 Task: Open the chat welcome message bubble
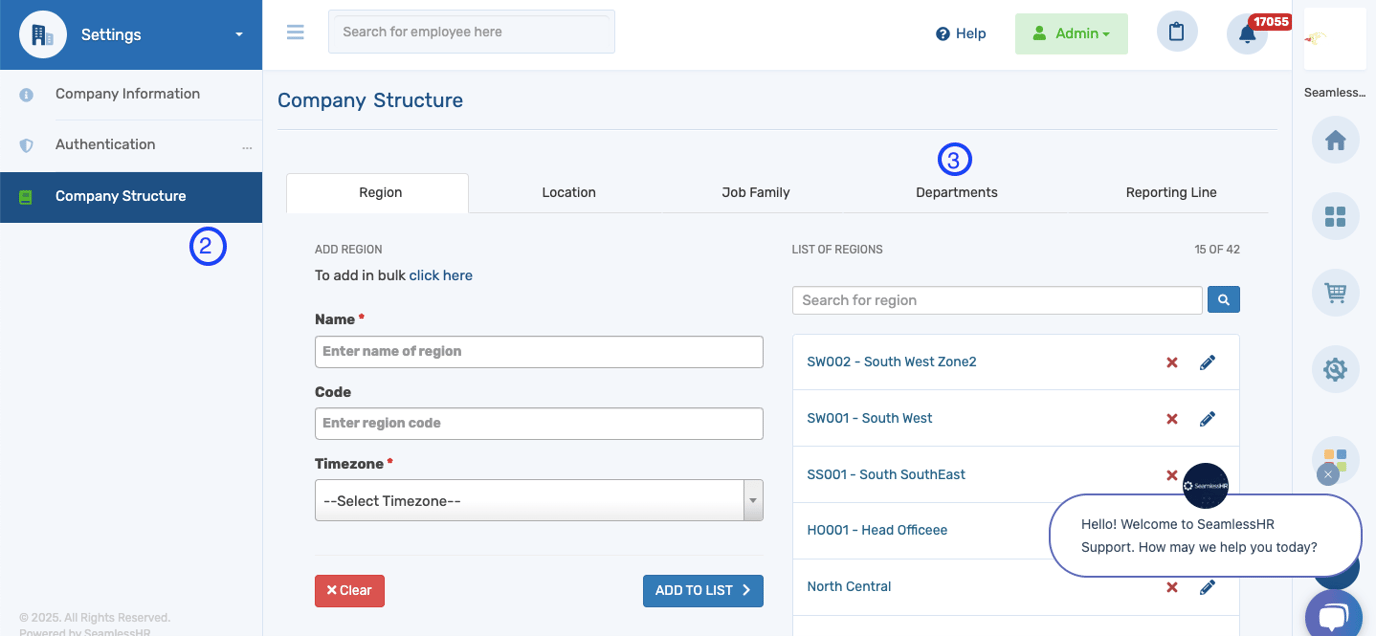[1205, 535]
